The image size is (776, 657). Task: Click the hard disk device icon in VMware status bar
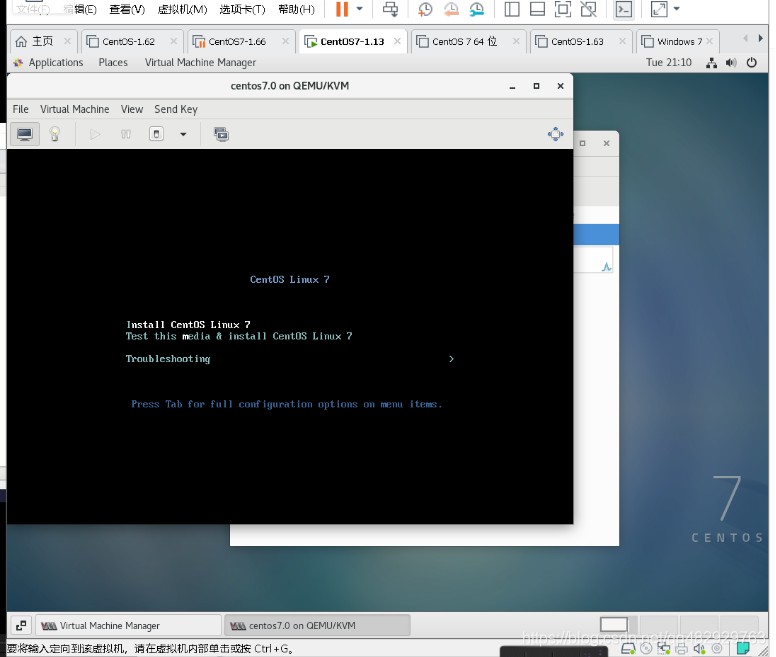(x=628, y=649)
